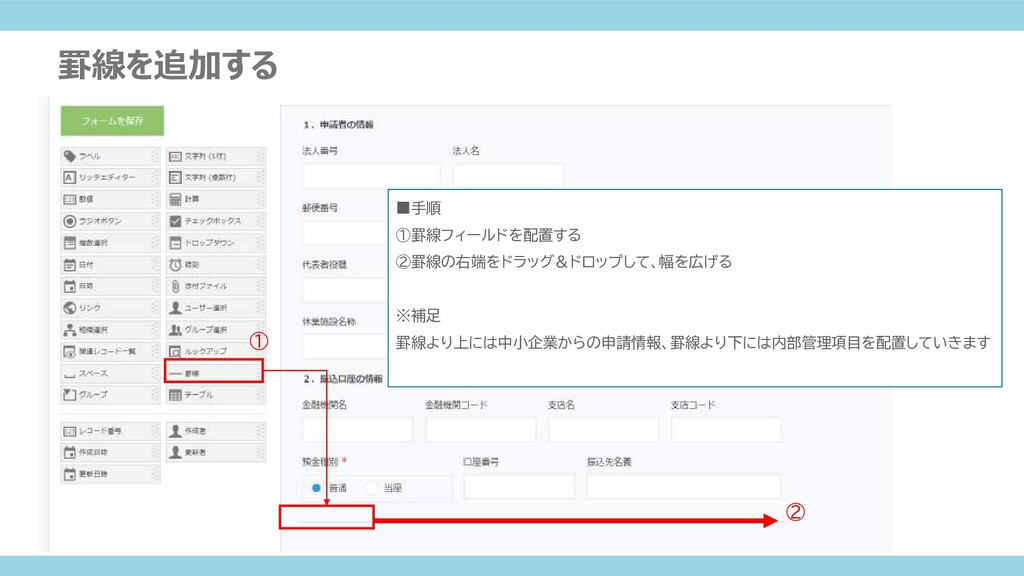The width and height of the screenshot is (1024, 576).
Task: Pick the 文字列 (複数行) field item
Action: [216, 178]
